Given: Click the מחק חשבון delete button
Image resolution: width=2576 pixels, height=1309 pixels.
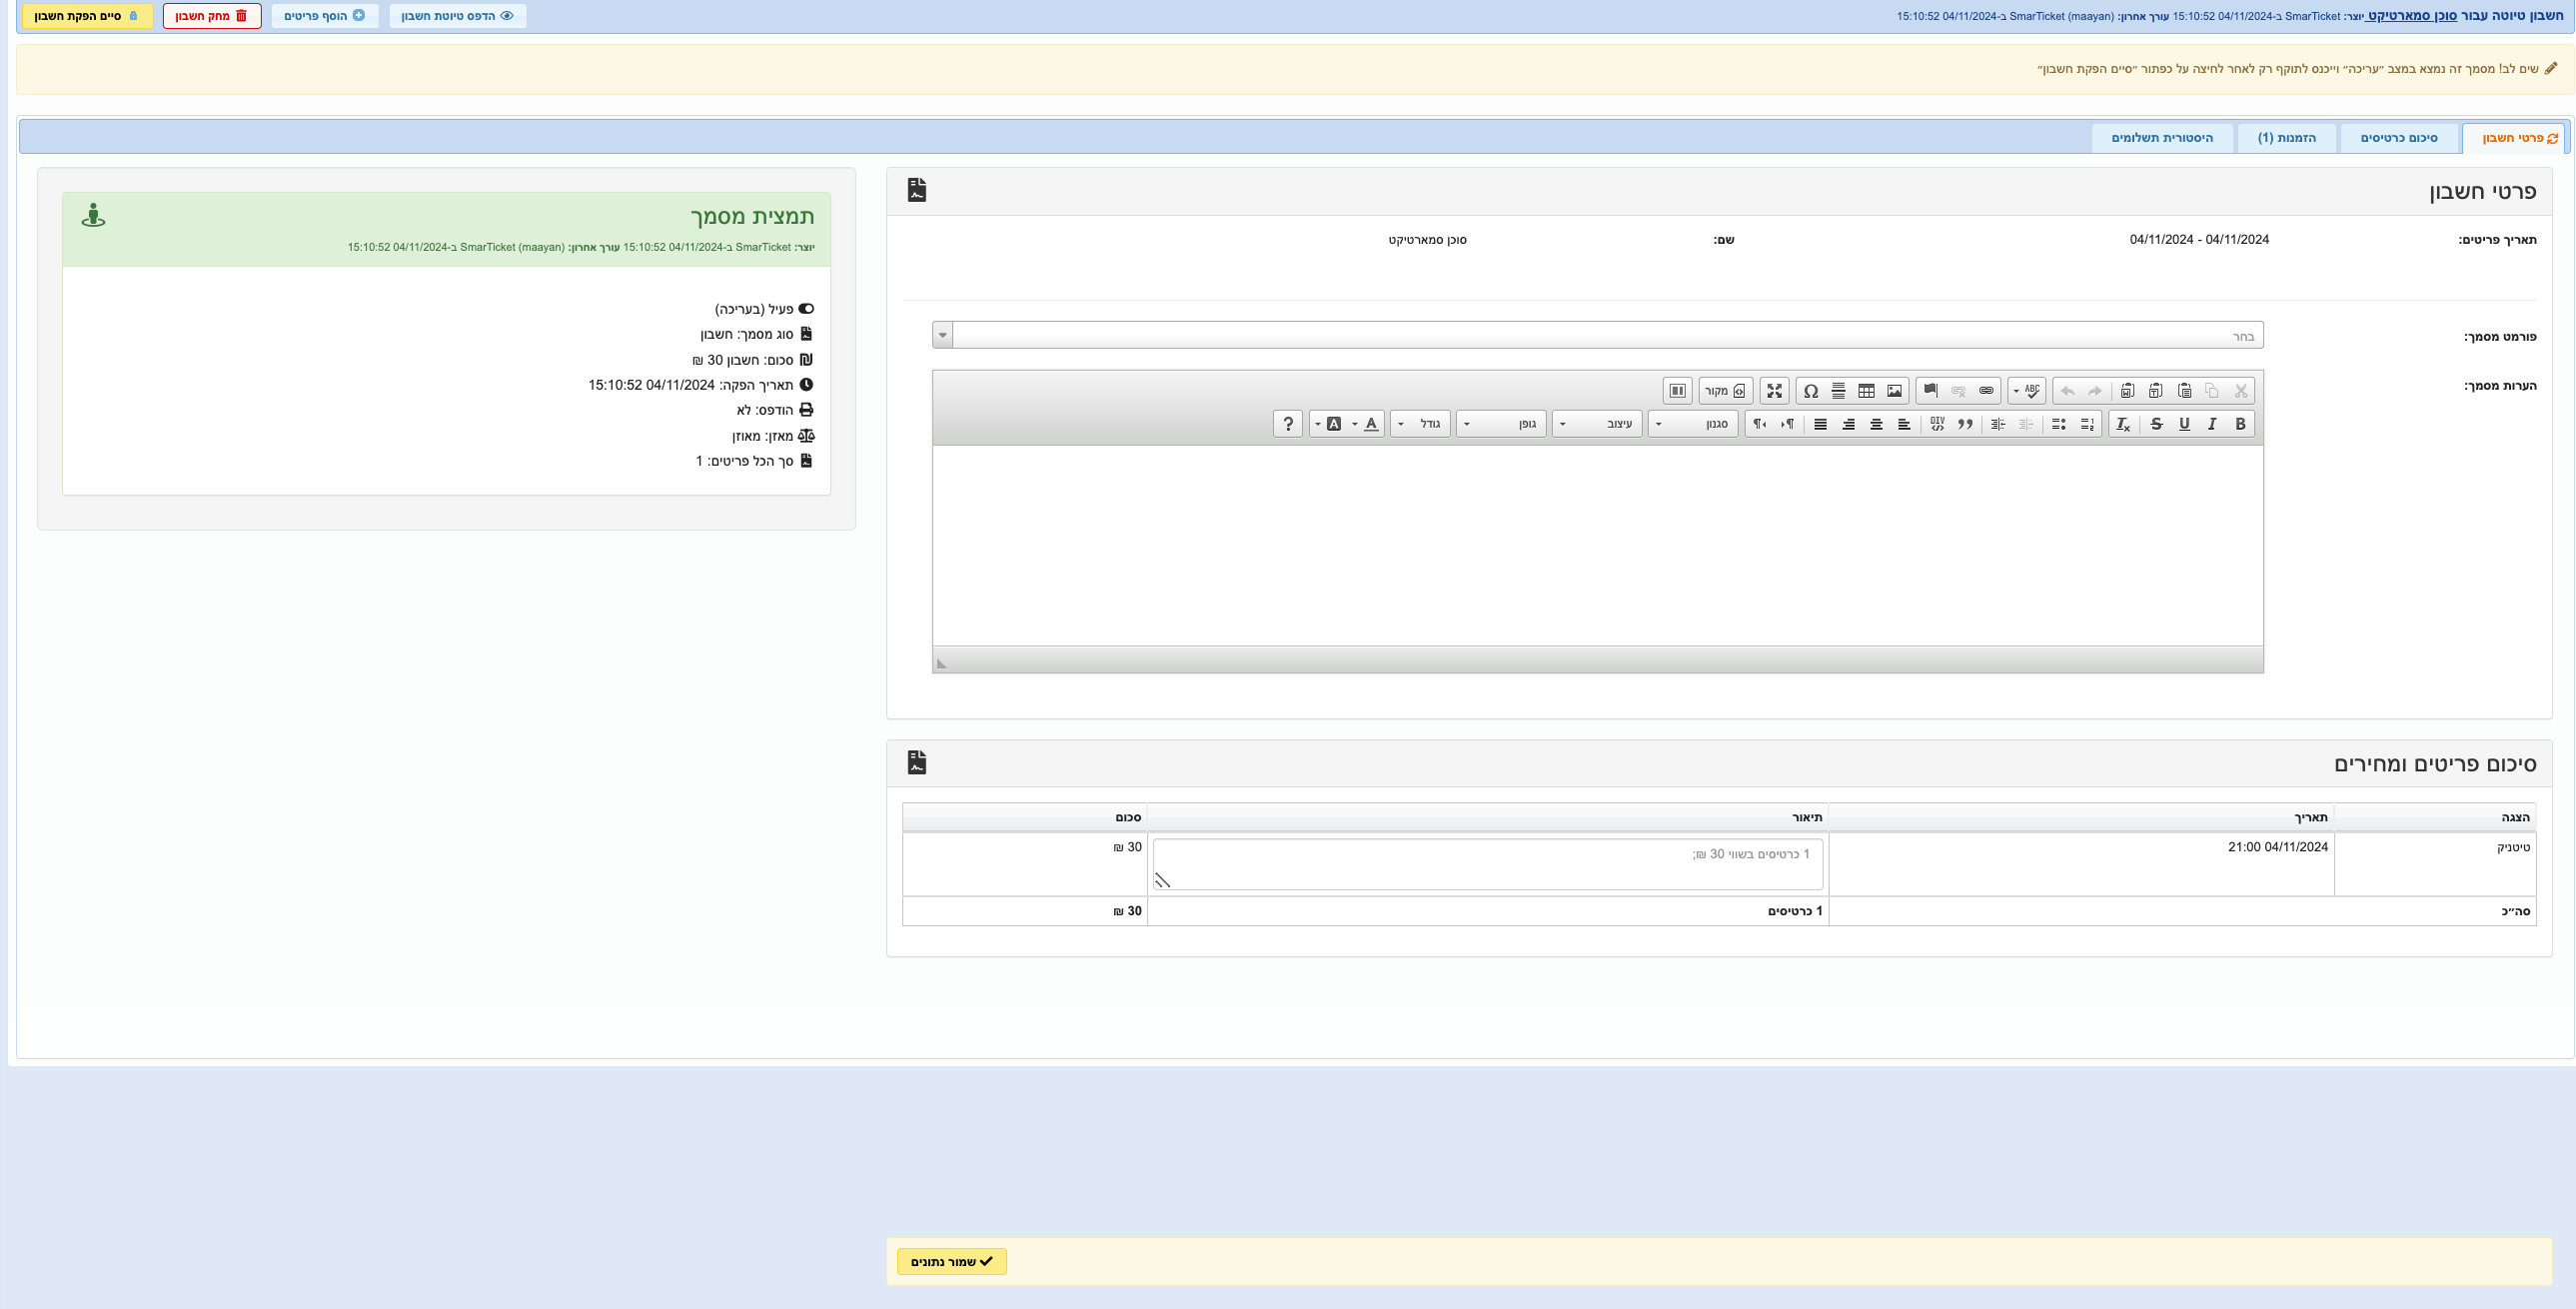Looking at the screenshot, I should point(212,16).
